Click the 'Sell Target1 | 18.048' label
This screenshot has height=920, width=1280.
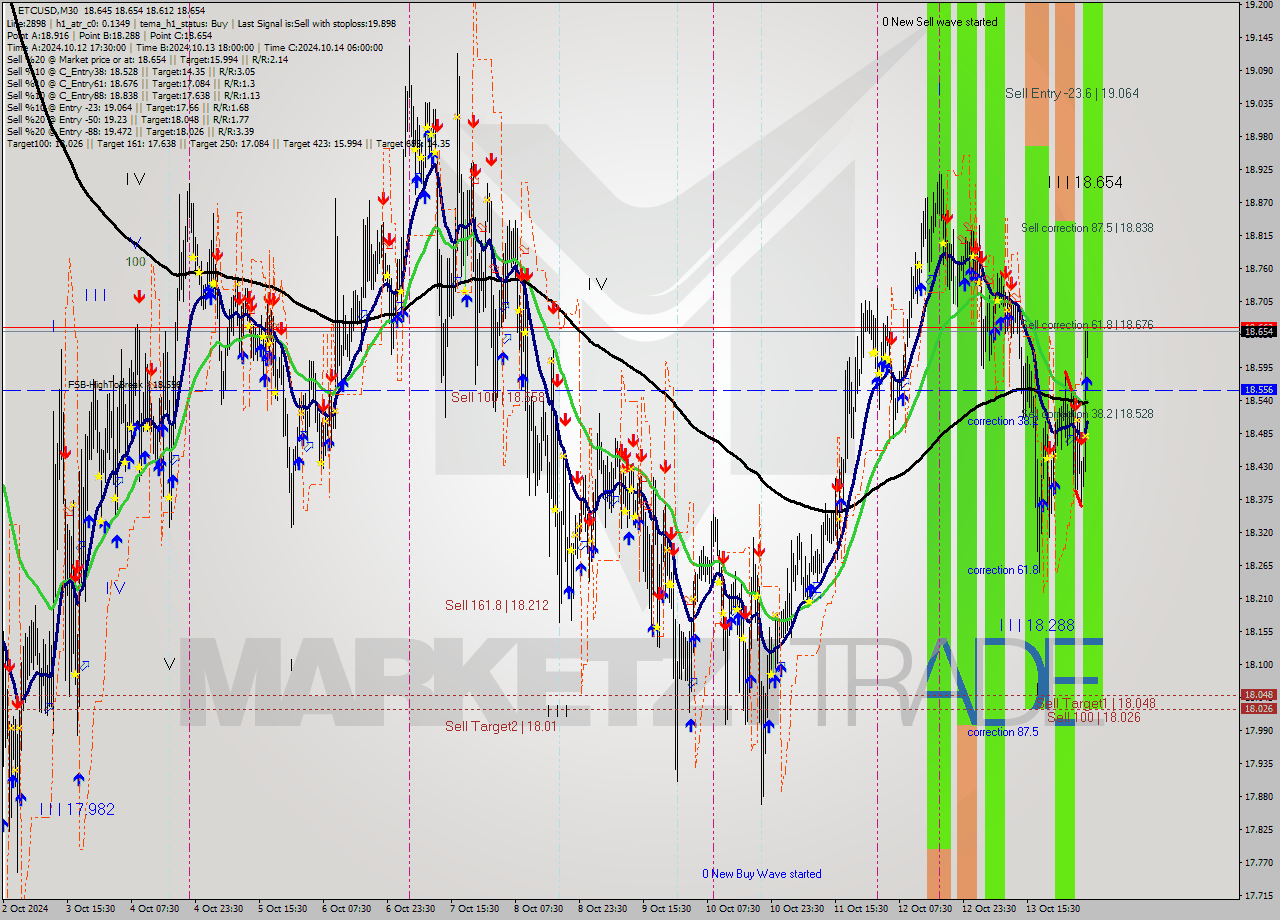[x=1096, y=703]
